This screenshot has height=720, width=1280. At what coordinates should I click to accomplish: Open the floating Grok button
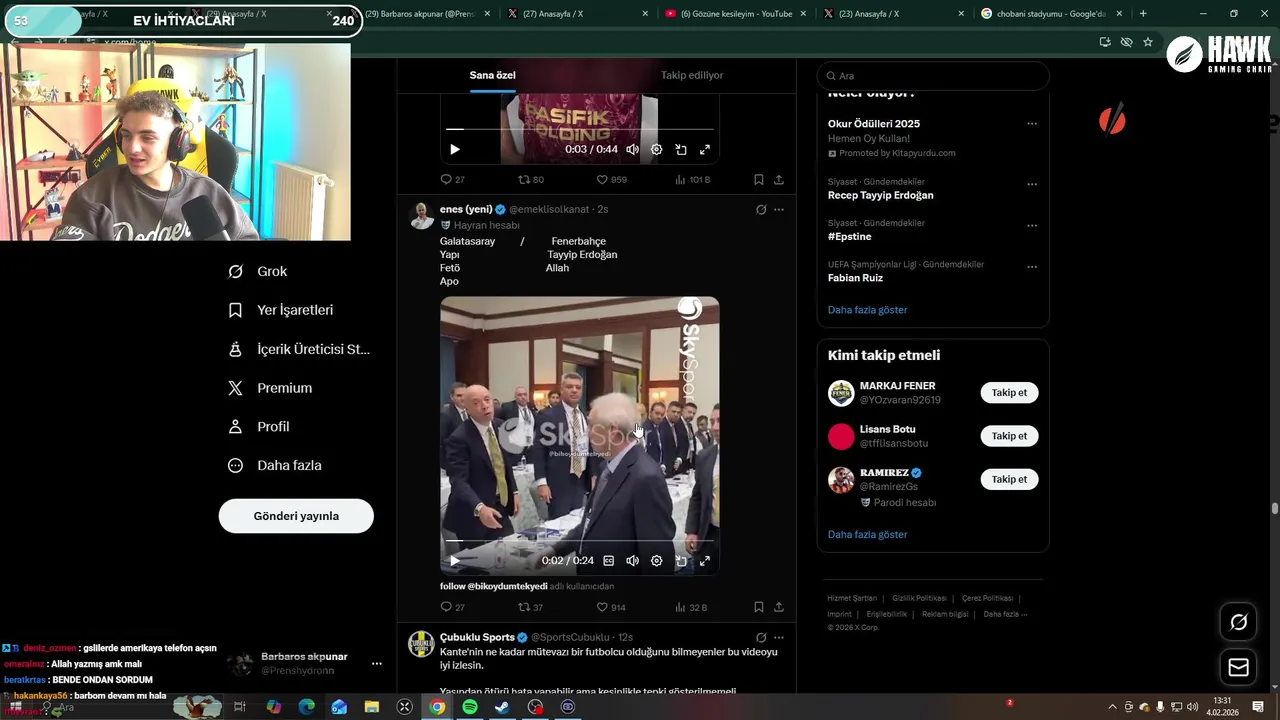click(1238, 622)
